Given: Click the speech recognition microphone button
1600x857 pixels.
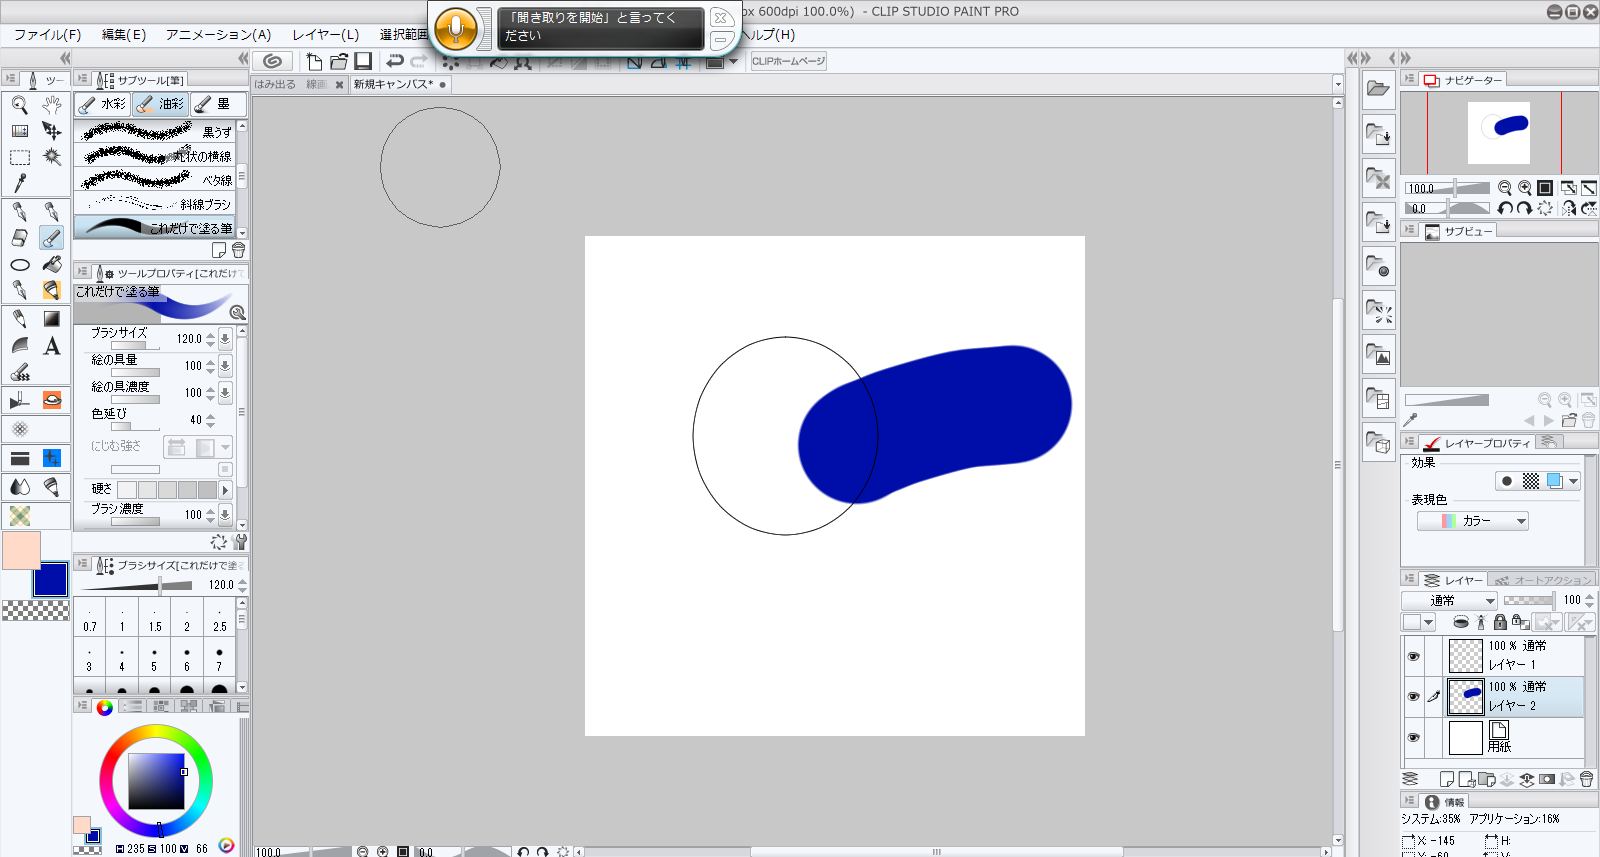Looking at the screenshot, I should point(456,29).
